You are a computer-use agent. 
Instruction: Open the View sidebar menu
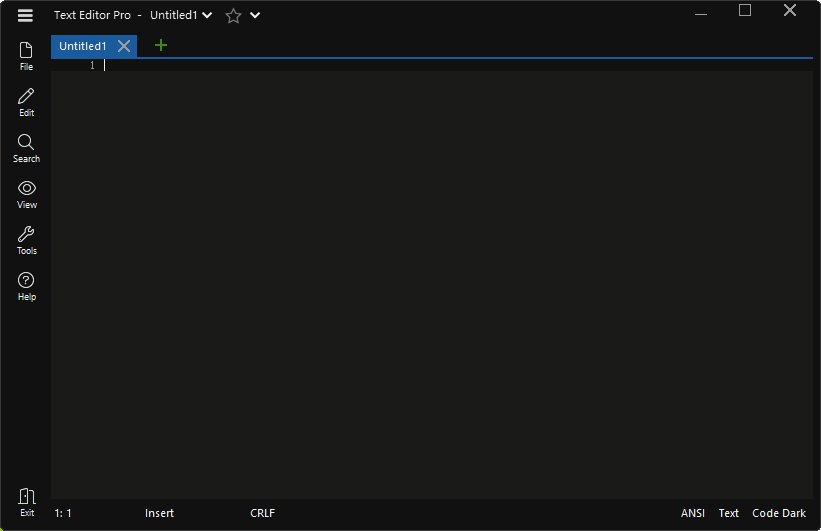[26, 194]
